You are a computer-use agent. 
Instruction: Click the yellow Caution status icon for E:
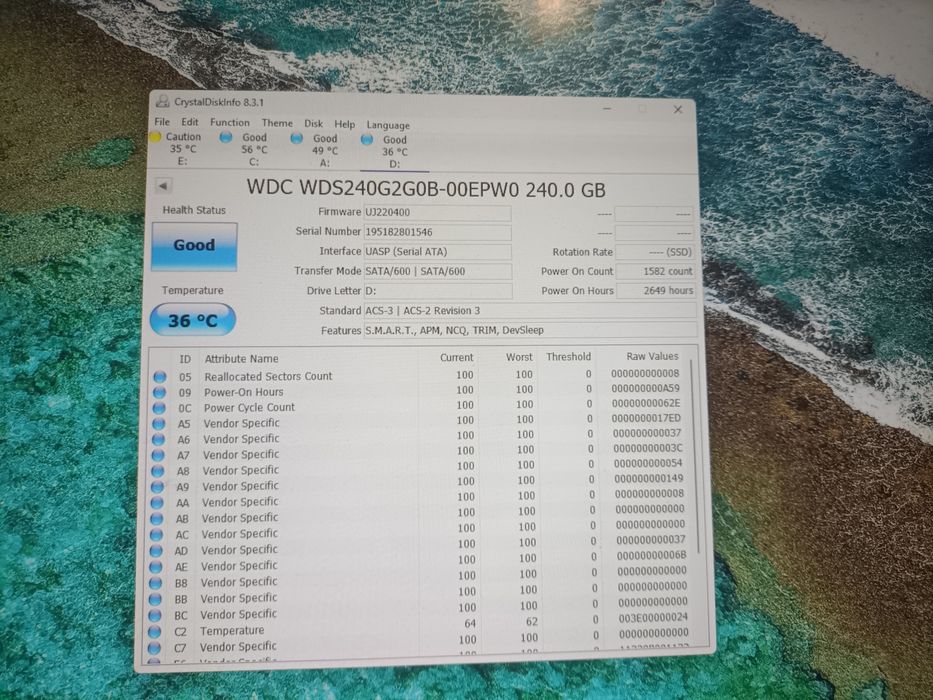156,137
